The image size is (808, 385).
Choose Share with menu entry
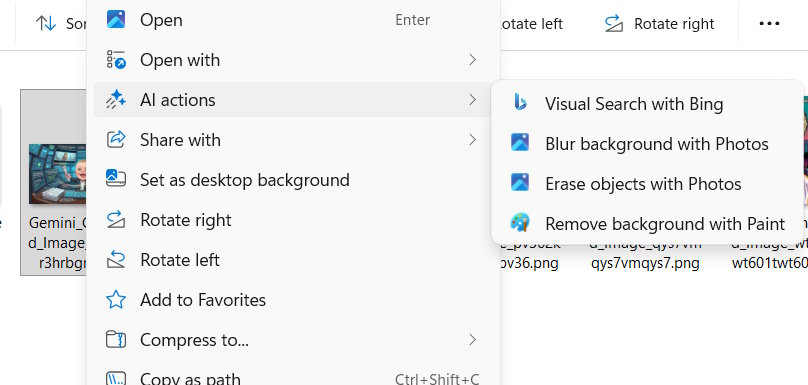[x=293, y=140]
